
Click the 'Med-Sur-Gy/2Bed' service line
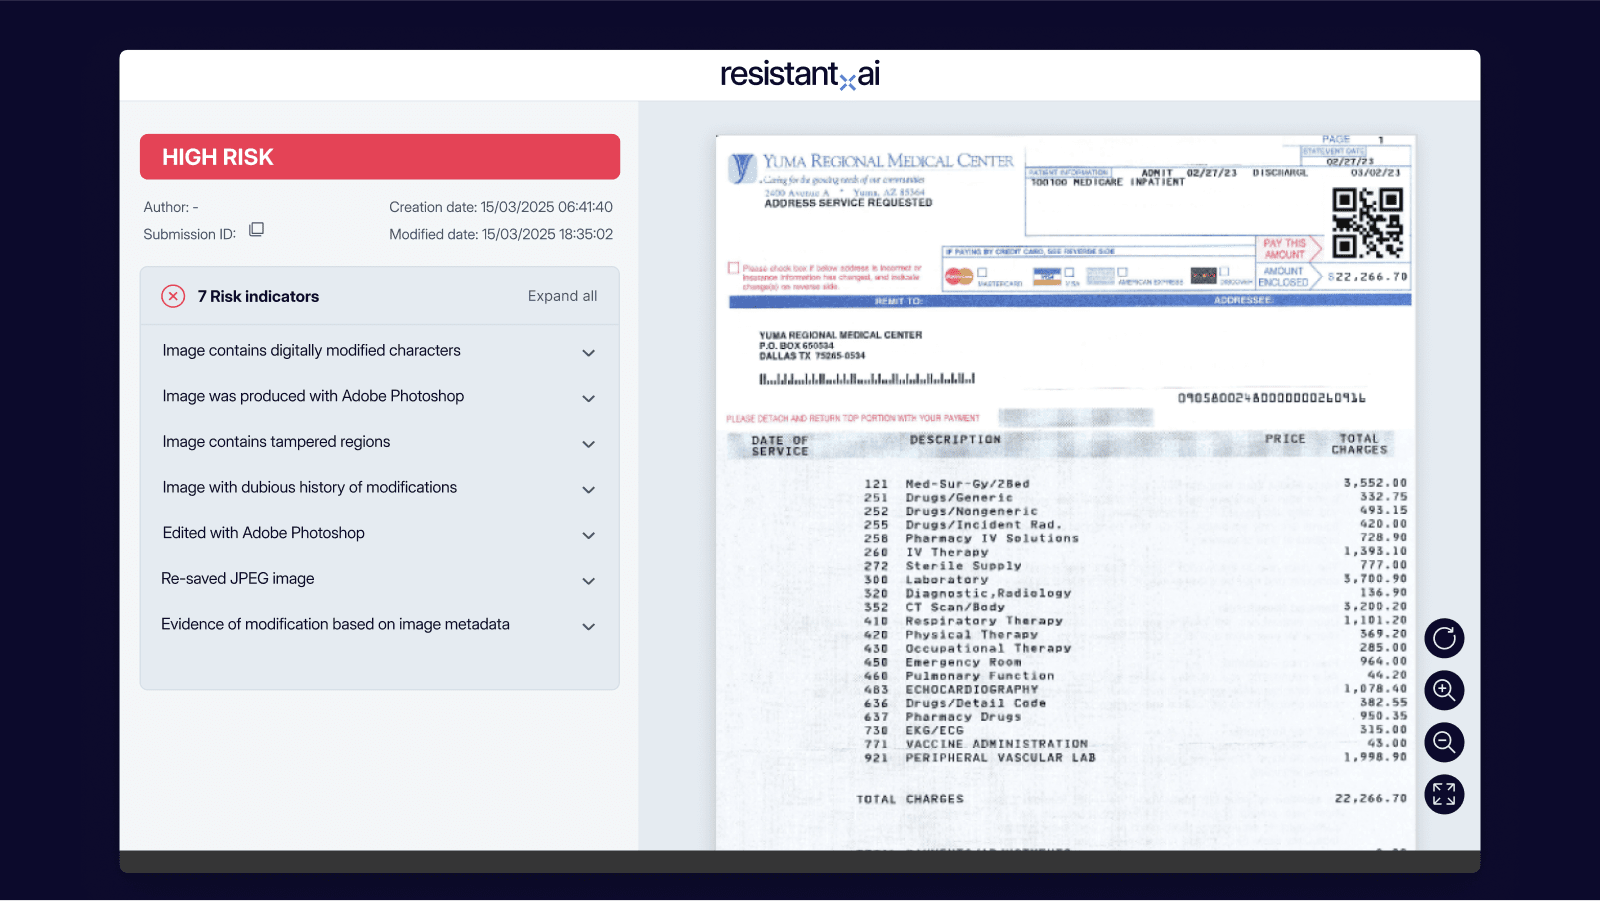click(967, 484)
